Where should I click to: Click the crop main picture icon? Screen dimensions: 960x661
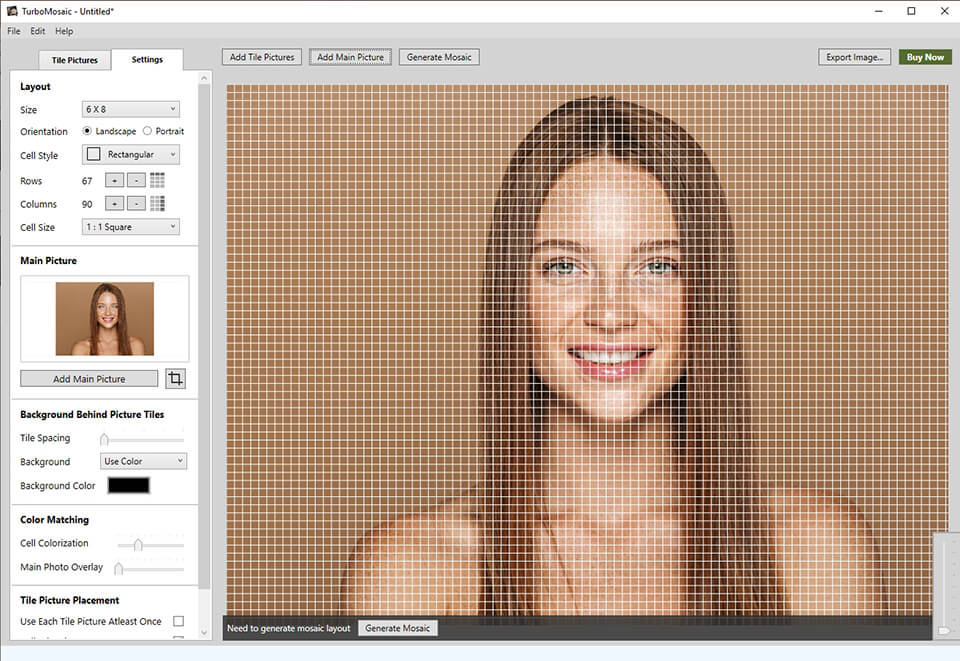176,379
